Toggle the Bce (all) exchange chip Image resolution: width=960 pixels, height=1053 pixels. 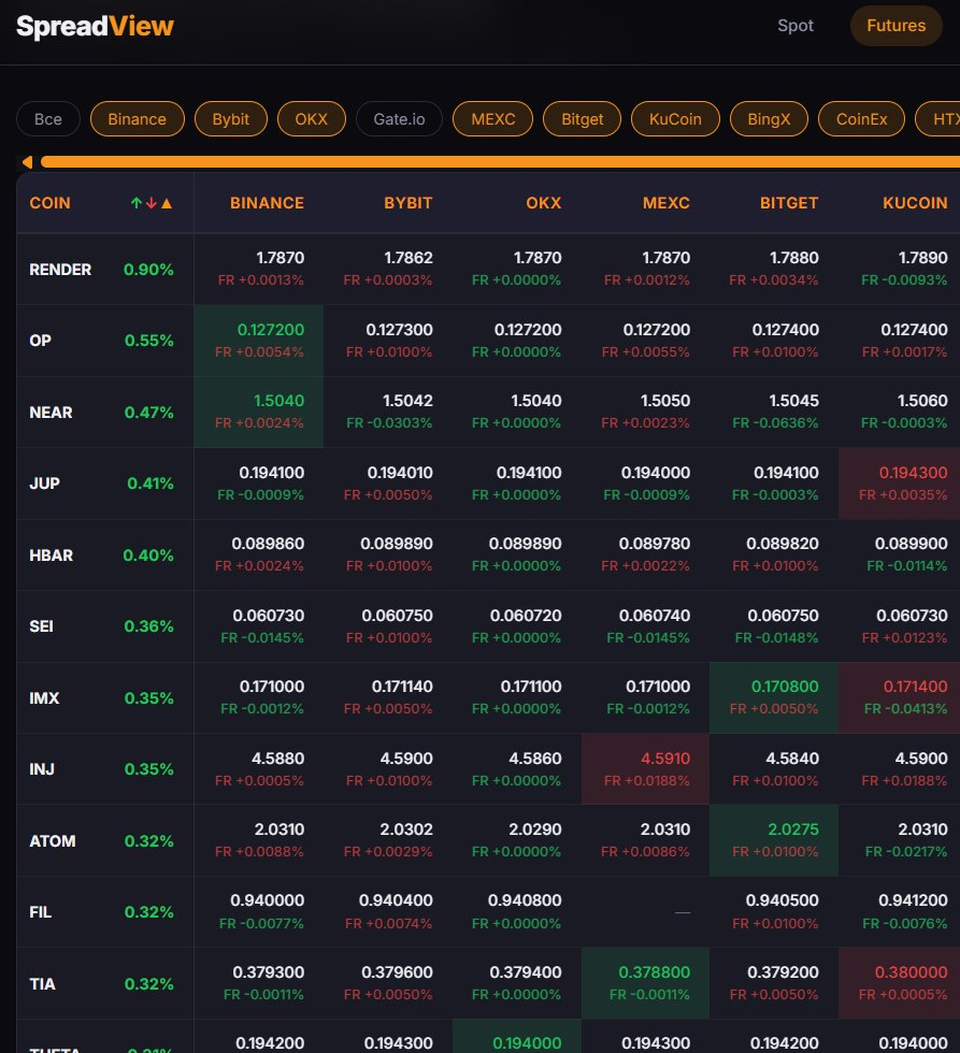point(48,119)
